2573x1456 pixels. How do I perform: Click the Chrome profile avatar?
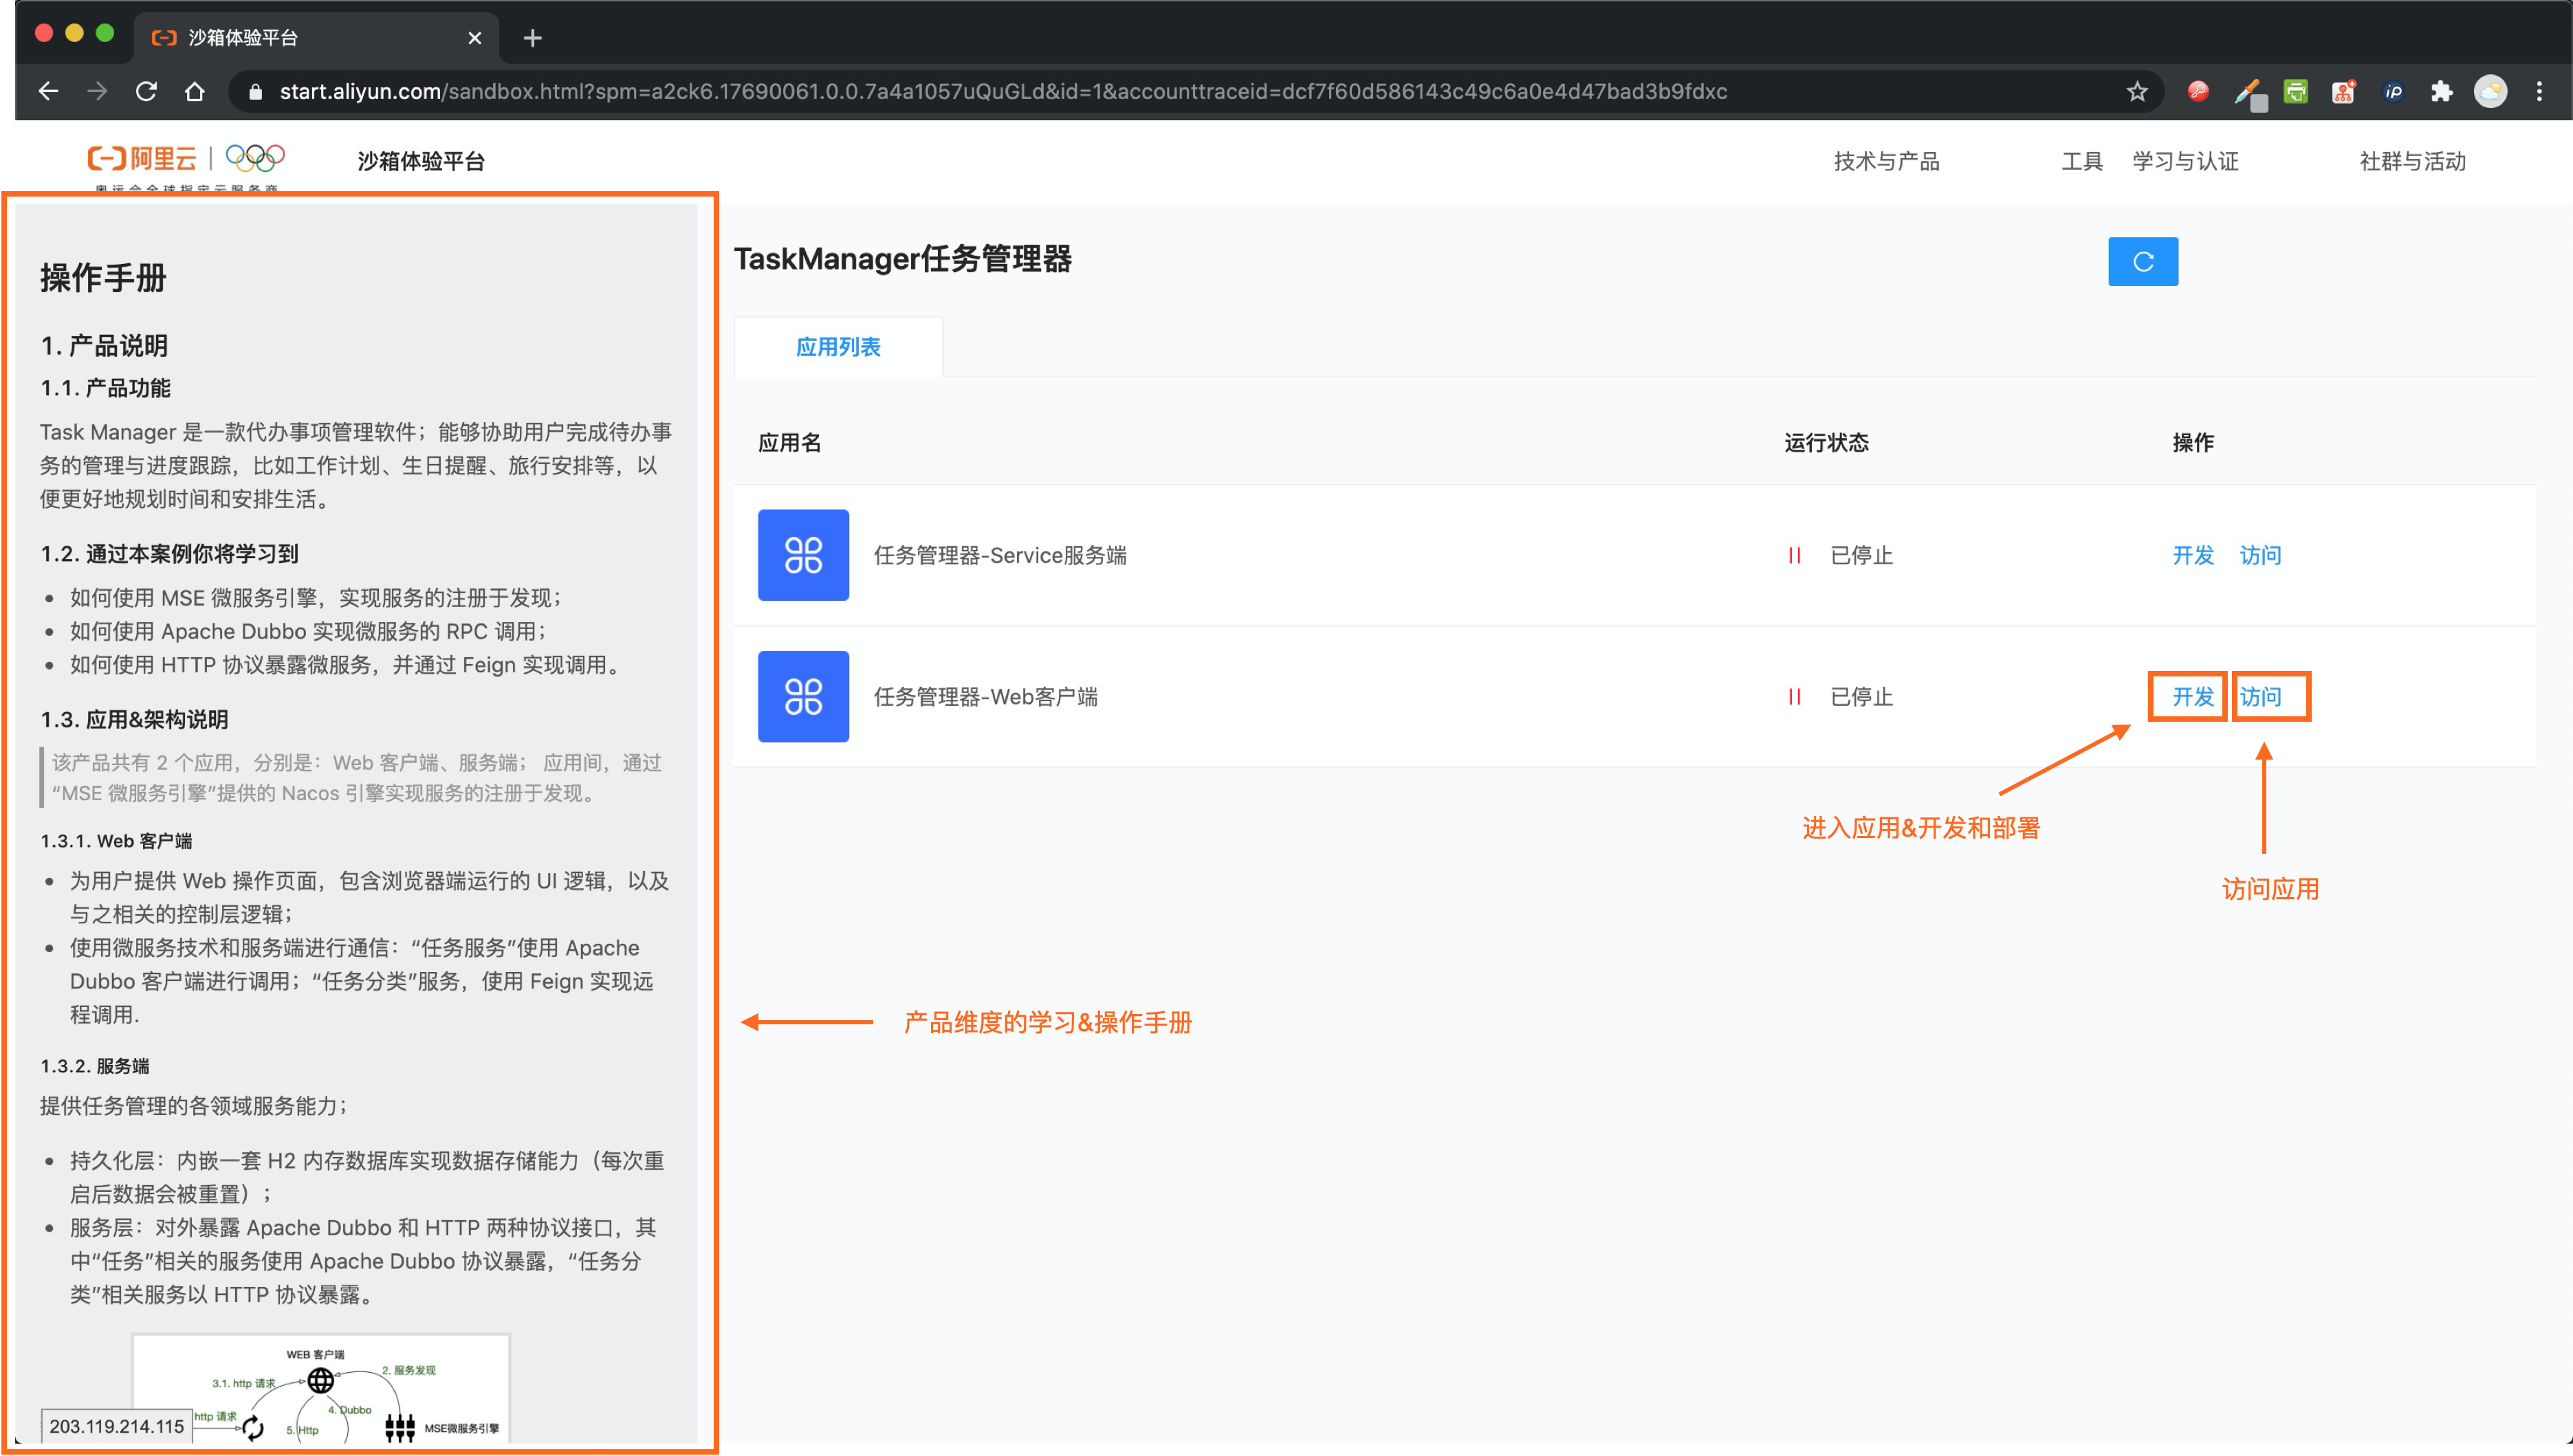pyautogui.click(x=2490, y=92)
